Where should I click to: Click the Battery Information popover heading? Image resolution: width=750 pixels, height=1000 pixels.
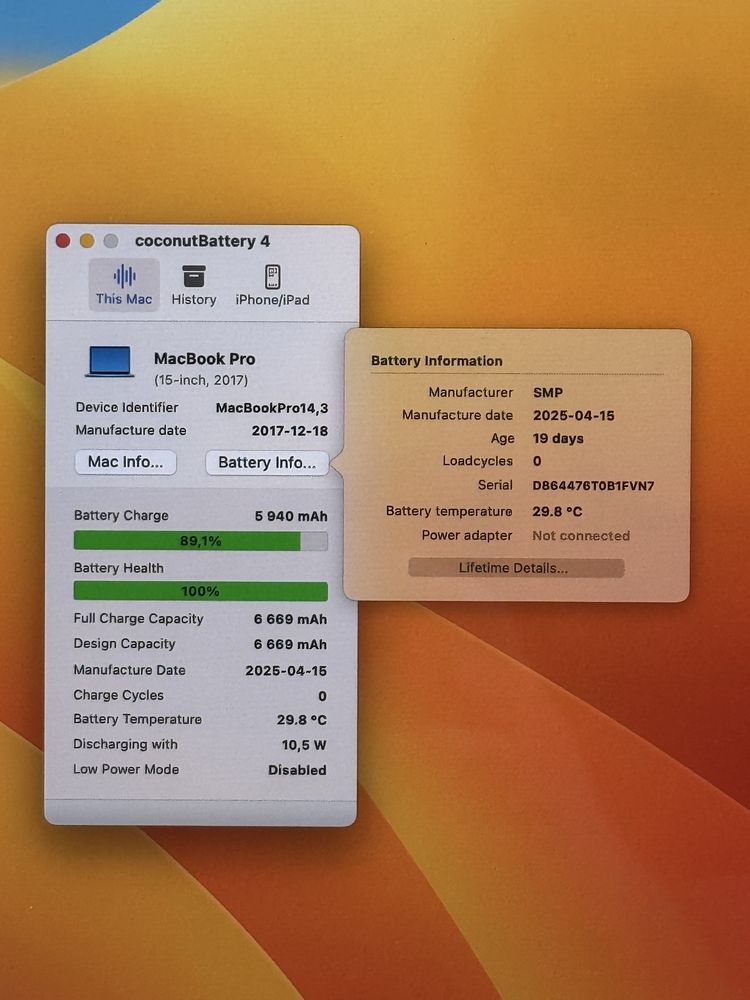[x=437, y=361]
